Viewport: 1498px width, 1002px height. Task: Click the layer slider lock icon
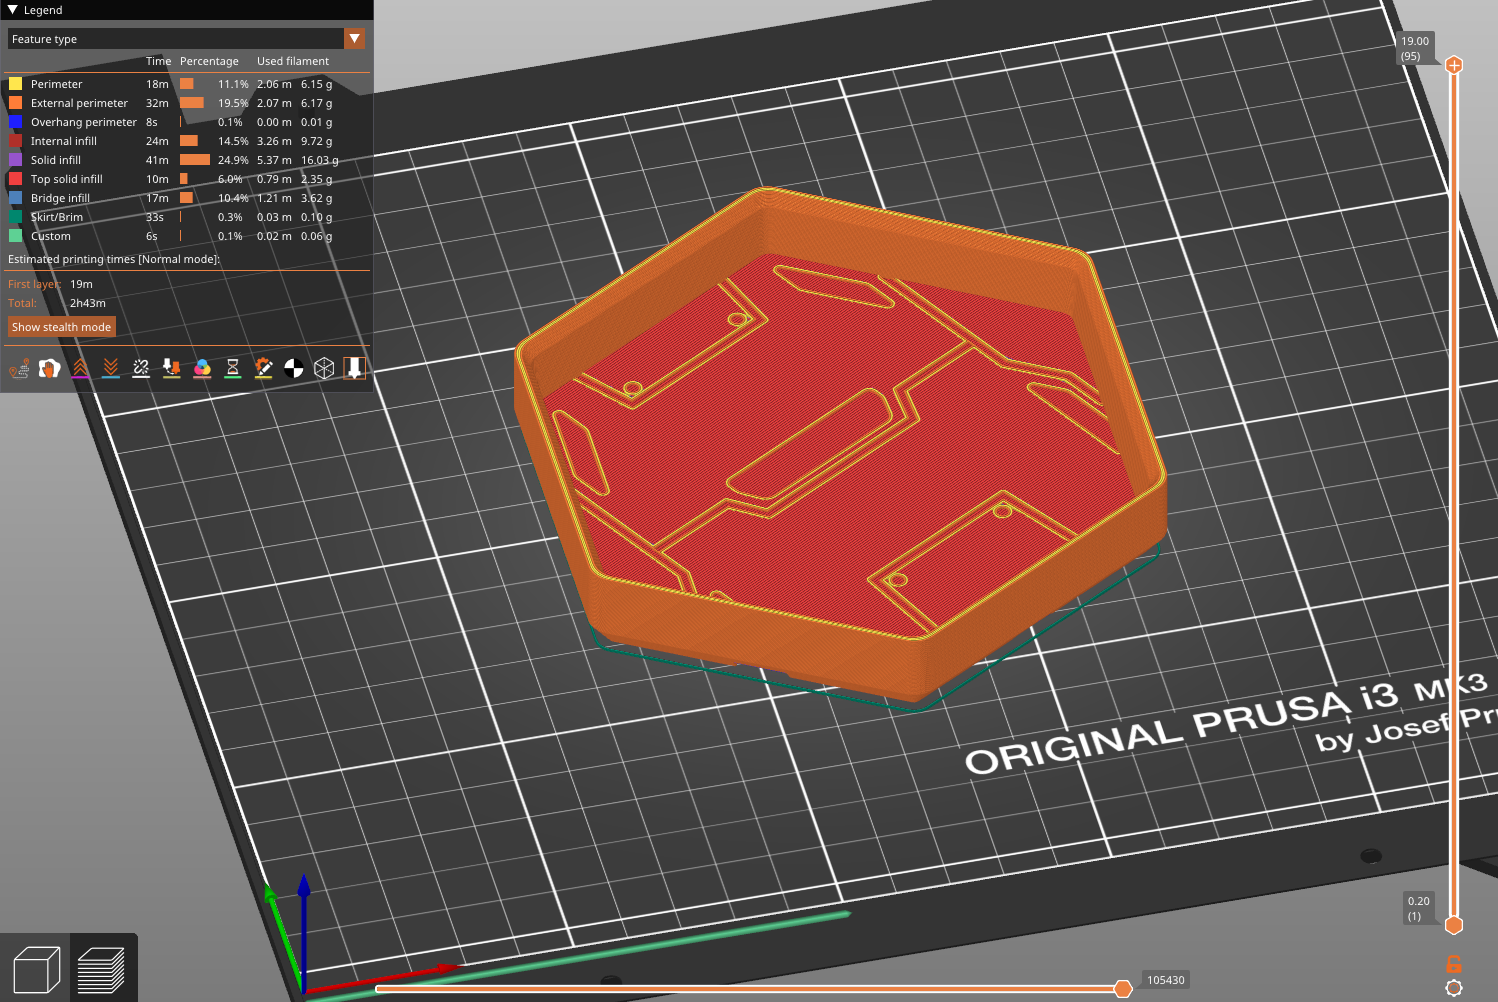point(1454,964)
